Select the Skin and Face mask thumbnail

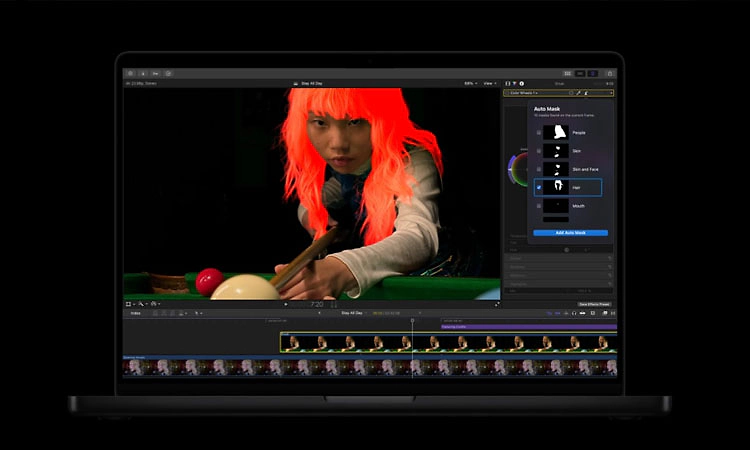(x=556, y=169)
